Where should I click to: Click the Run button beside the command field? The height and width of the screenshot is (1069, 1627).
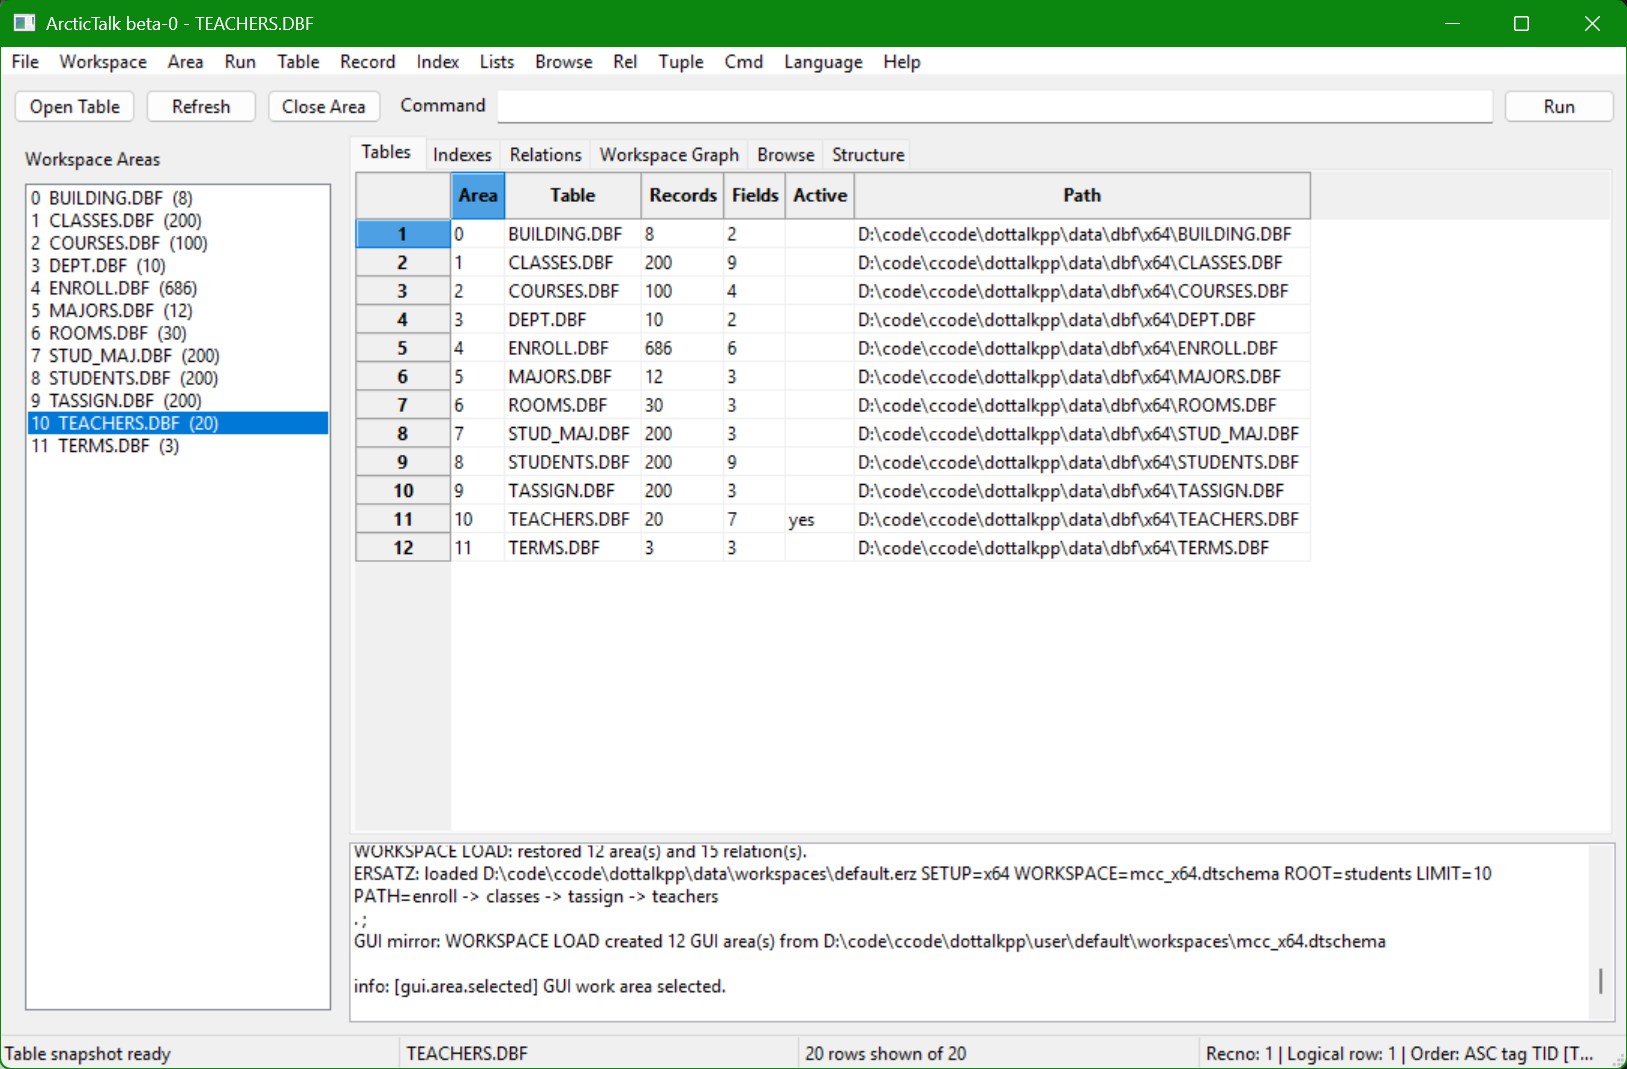coord(1559,107)
